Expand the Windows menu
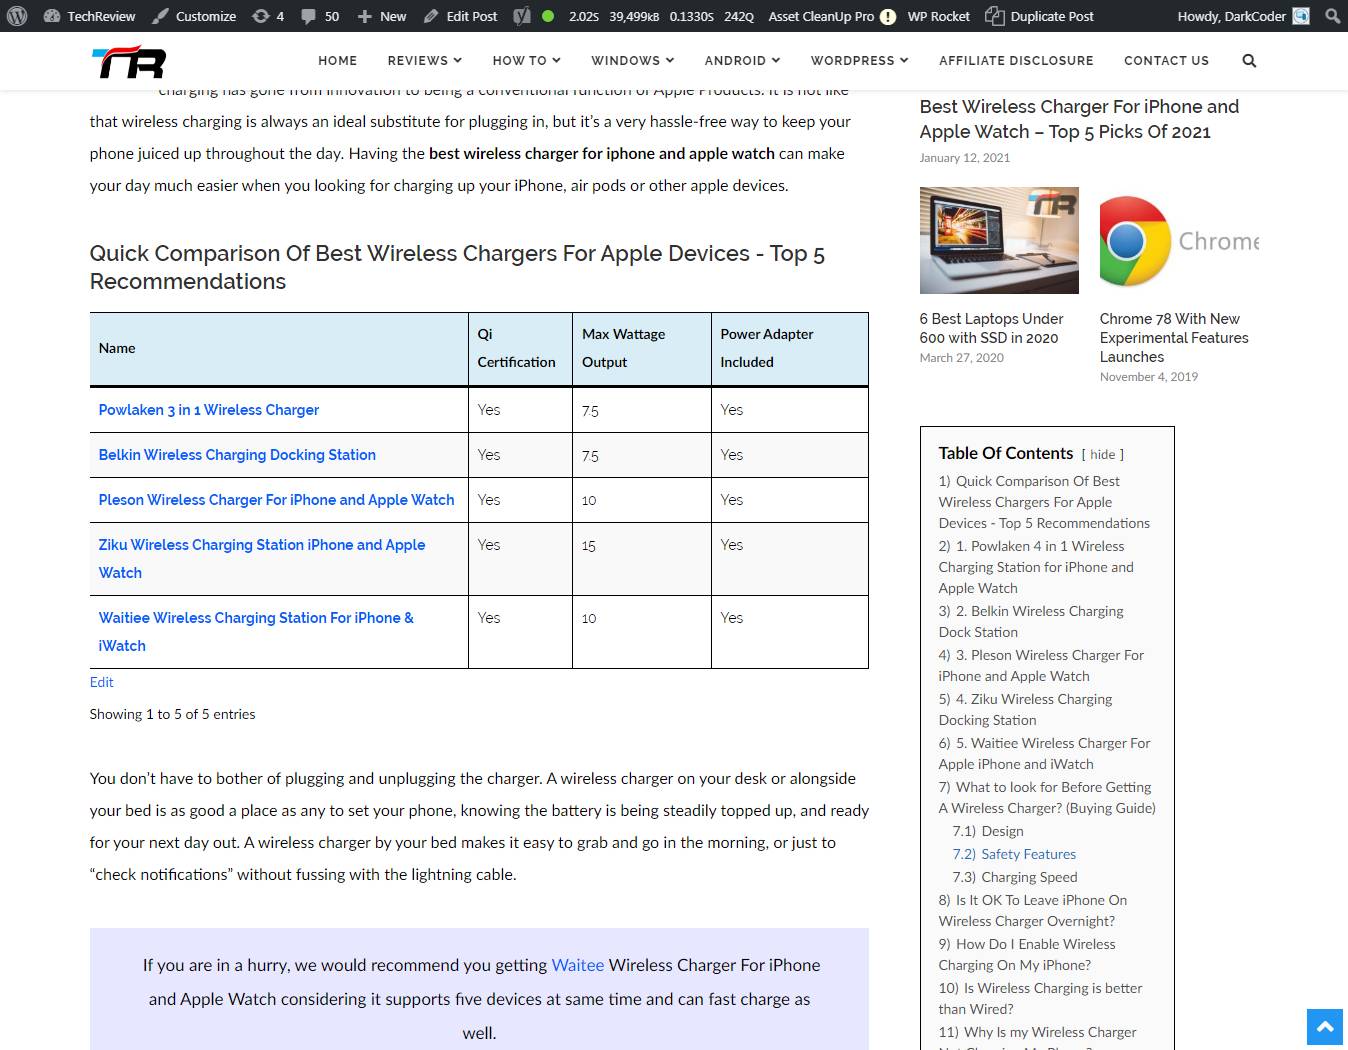The height and width of the screenshot is (1050, 1348). (632, 61)
